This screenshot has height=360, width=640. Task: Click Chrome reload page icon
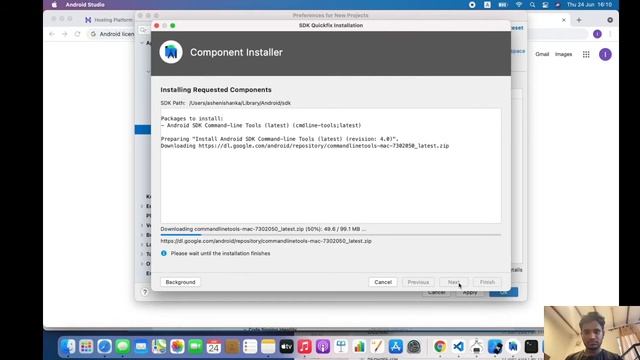(x=78, y=34)
